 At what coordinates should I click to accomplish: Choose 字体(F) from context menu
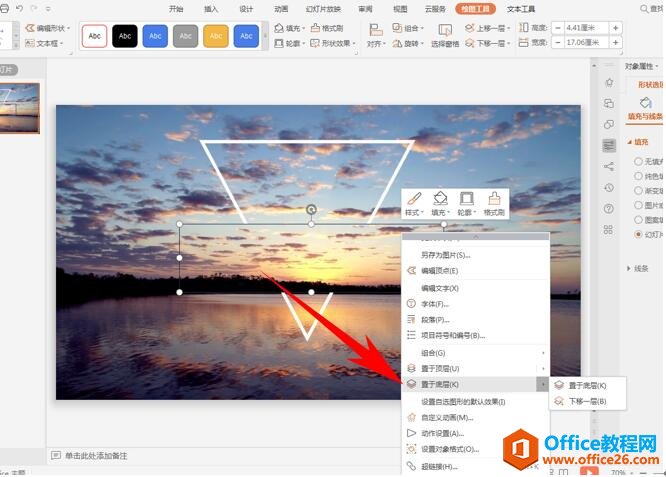pyautogui.click(x=475, y=304)
